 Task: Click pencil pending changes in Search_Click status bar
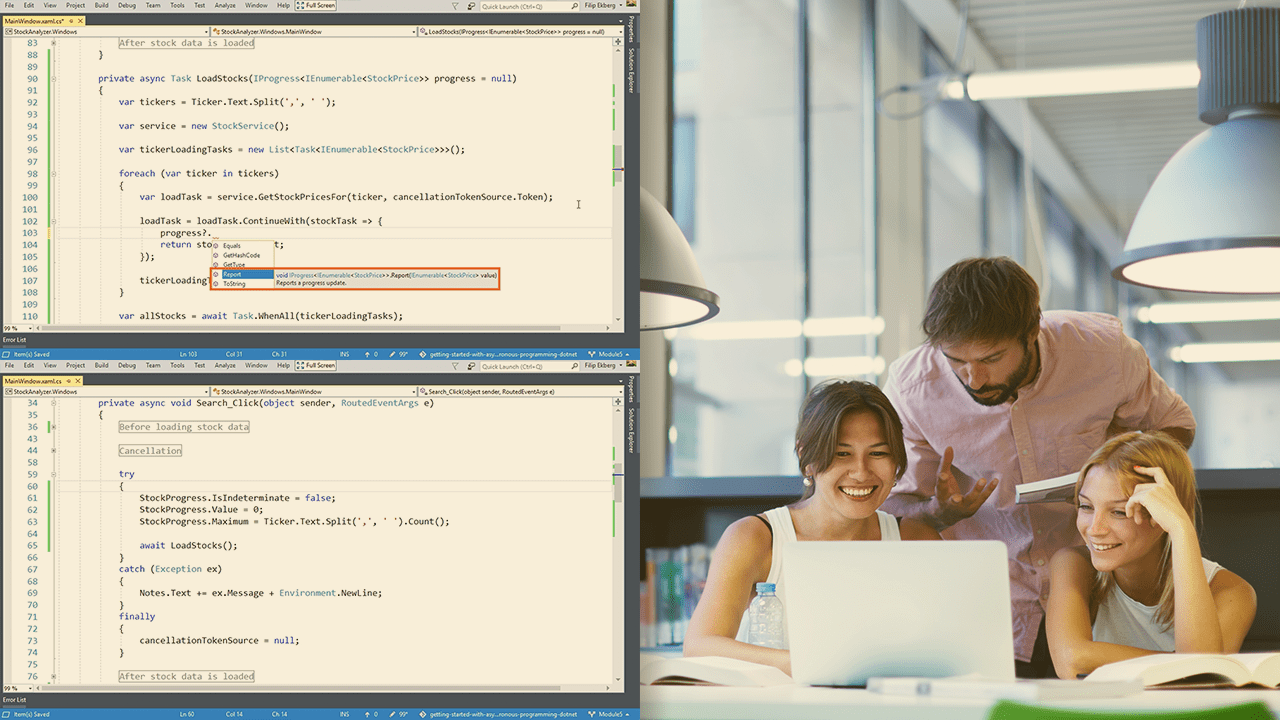coord(399,714)
